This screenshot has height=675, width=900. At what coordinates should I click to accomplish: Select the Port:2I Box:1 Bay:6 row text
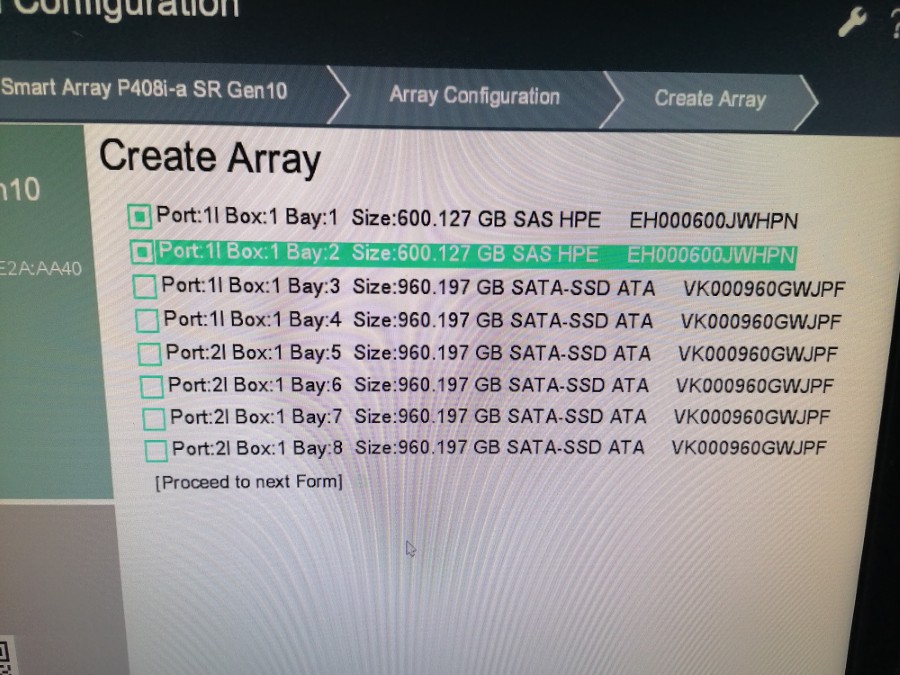501,385
